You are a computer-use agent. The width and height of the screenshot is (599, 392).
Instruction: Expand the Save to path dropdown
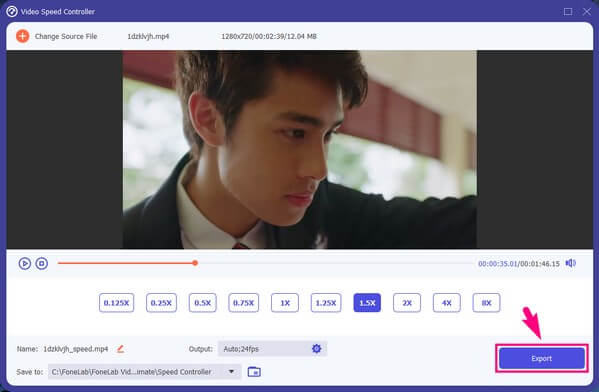231,372
